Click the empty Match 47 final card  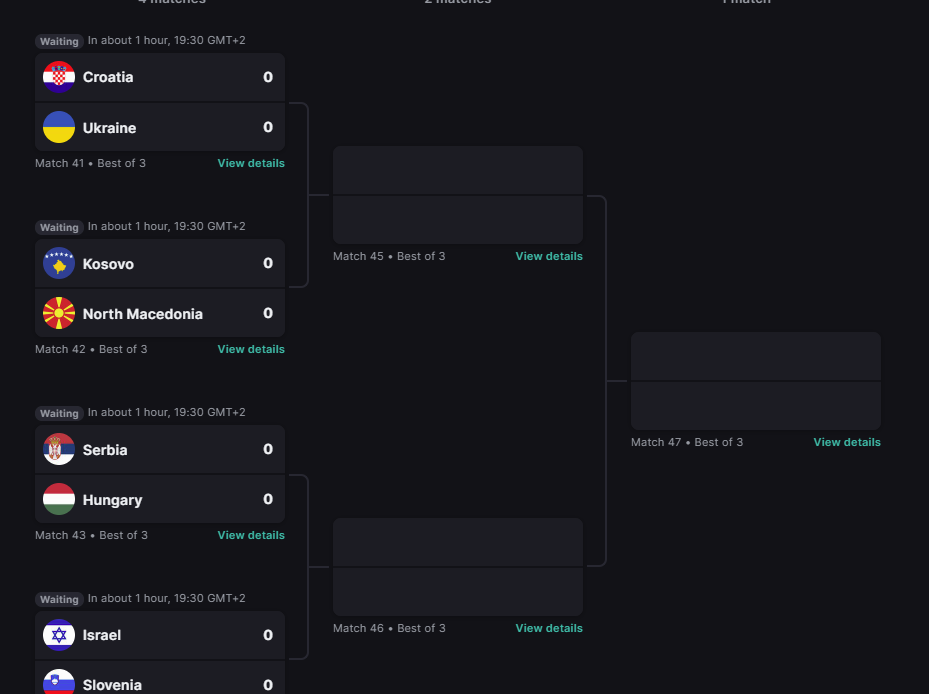[755, 381]
